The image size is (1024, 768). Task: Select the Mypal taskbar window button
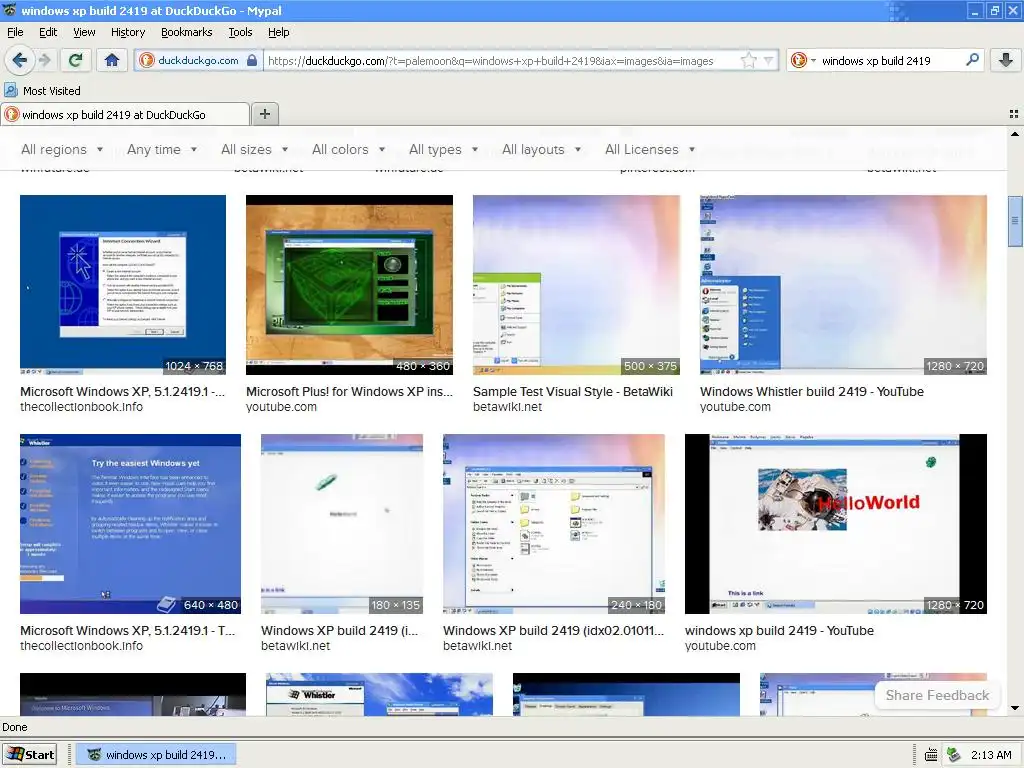click(156, 755)
